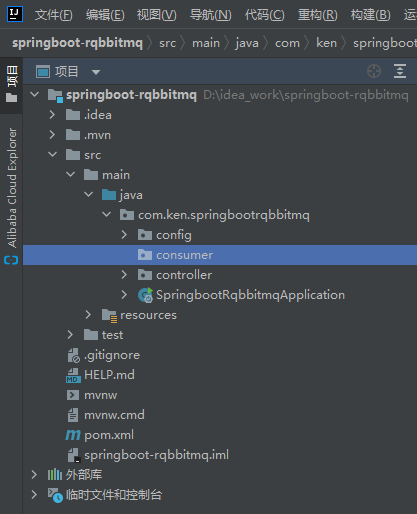Open the 文件(F) menu
The width and height of the screenshot is (417, 514).
tap(54, 15)
